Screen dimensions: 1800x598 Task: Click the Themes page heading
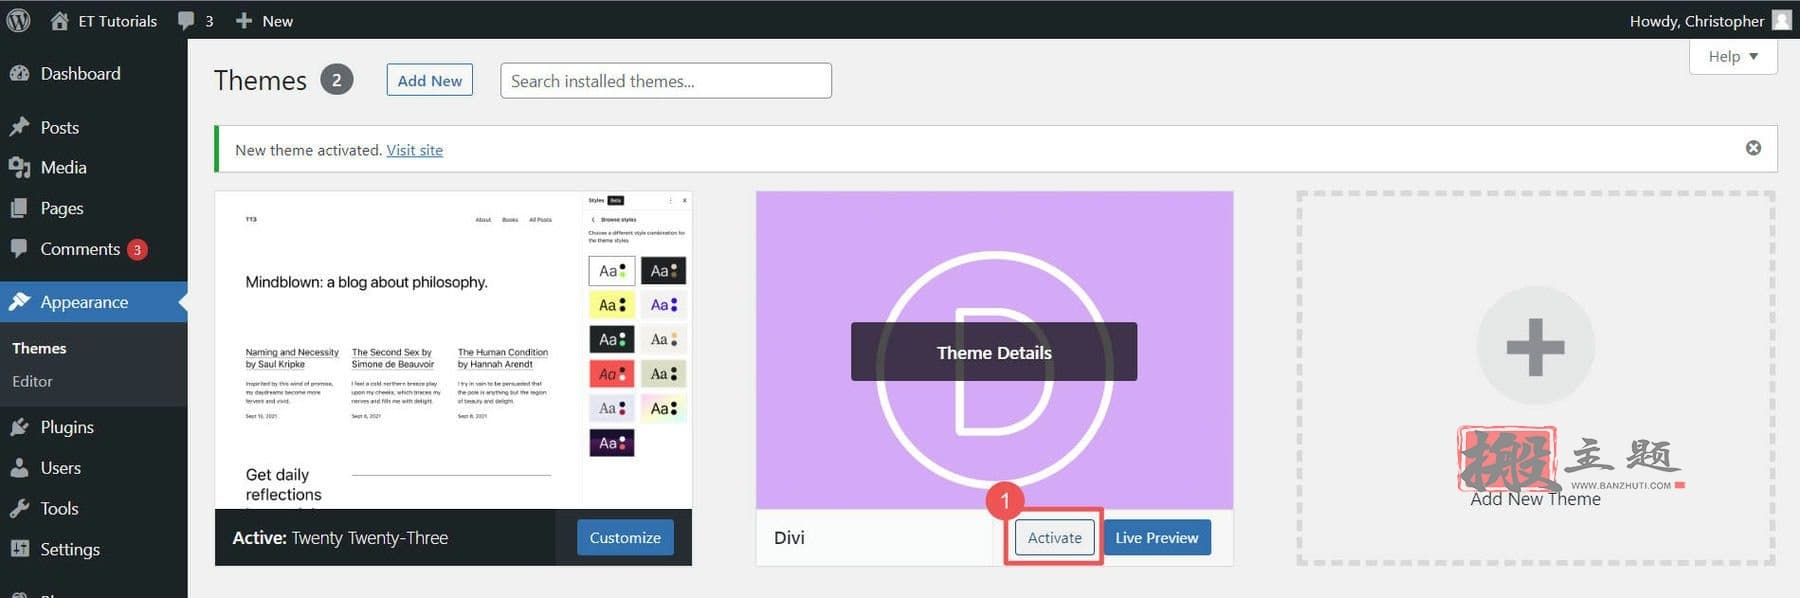pos(260,80)
